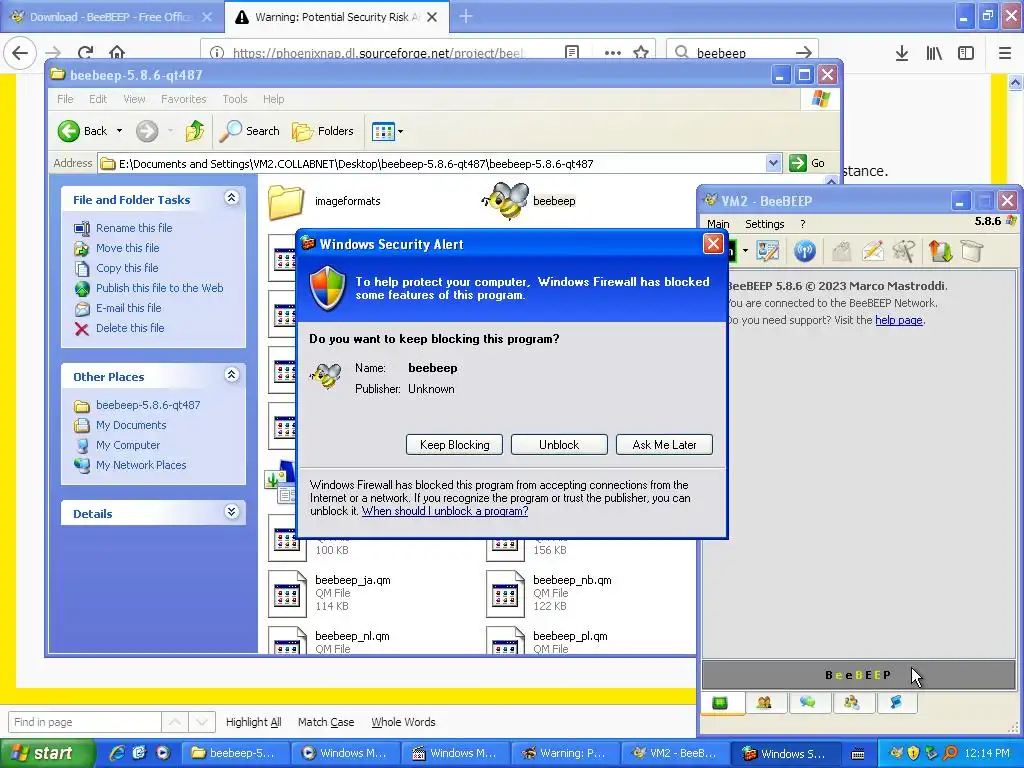Click the Up folder icon in Explorer
The image size is (1024, 768).
point(194,131)
